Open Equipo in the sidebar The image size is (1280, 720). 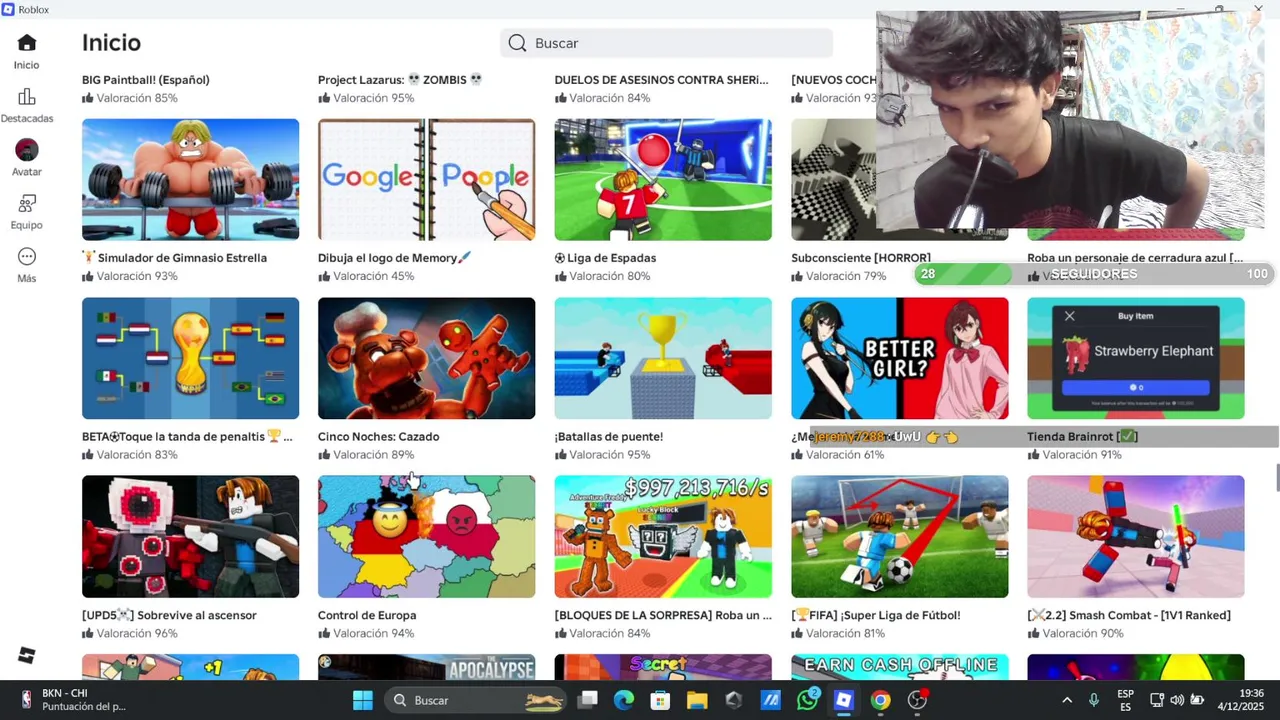pyautogui.click(x=27, y=212)
